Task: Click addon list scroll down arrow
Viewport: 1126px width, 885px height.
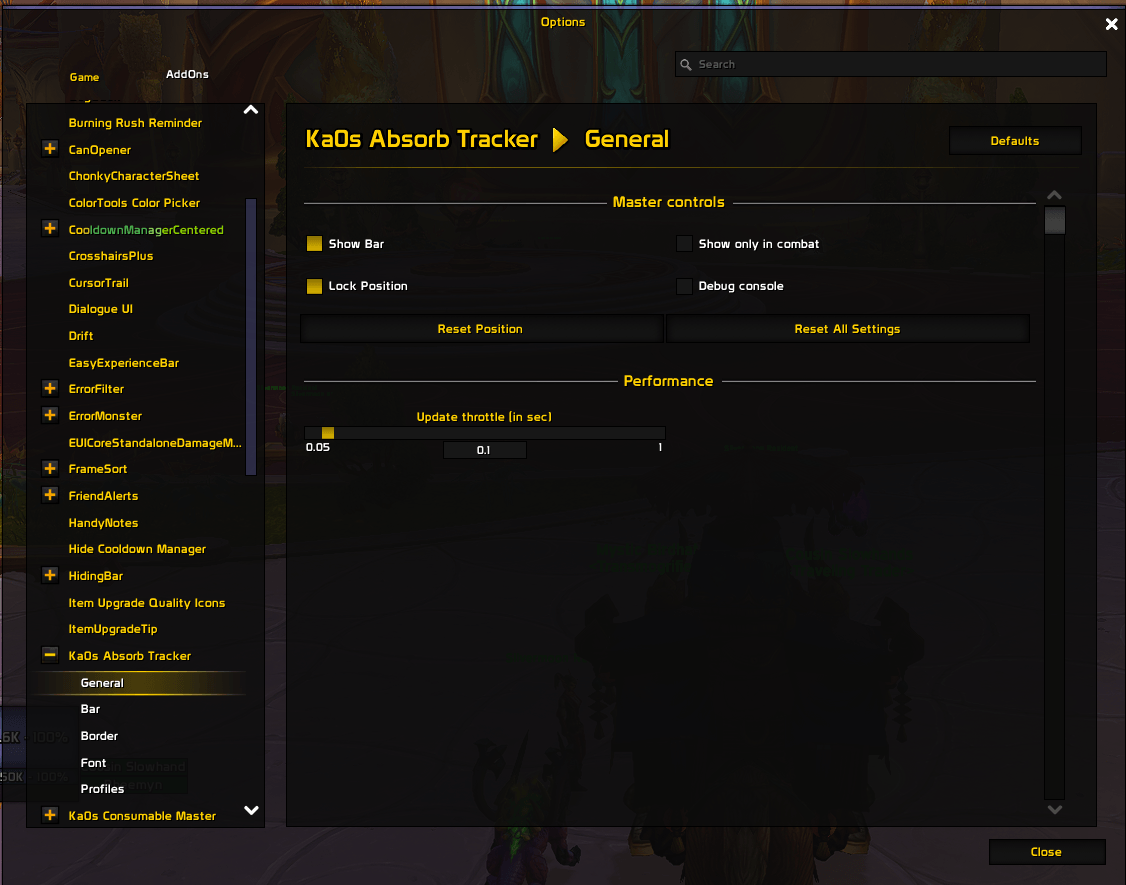Action: [x=251, y=810]
